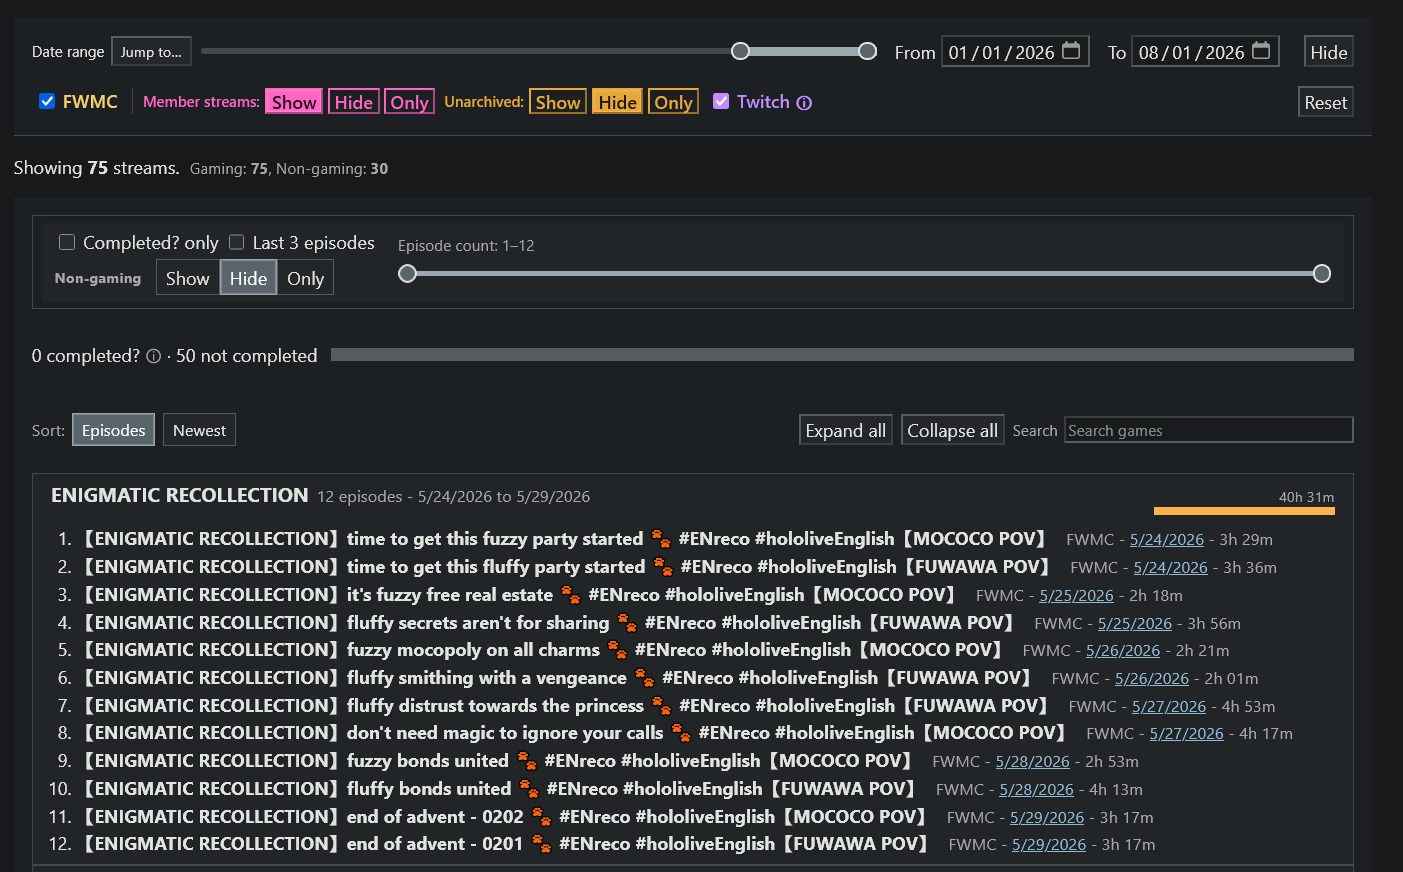This screenshot has height=872, width=1403.
Task: Open the calendar picker in the To date field
Action: point(1261,51)
